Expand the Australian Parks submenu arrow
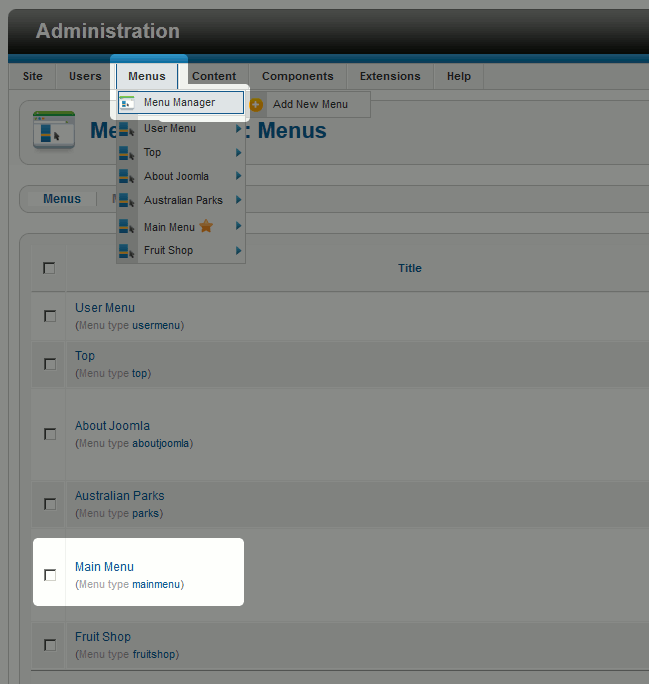Screen dimensions: 649x684 point(239,200)
